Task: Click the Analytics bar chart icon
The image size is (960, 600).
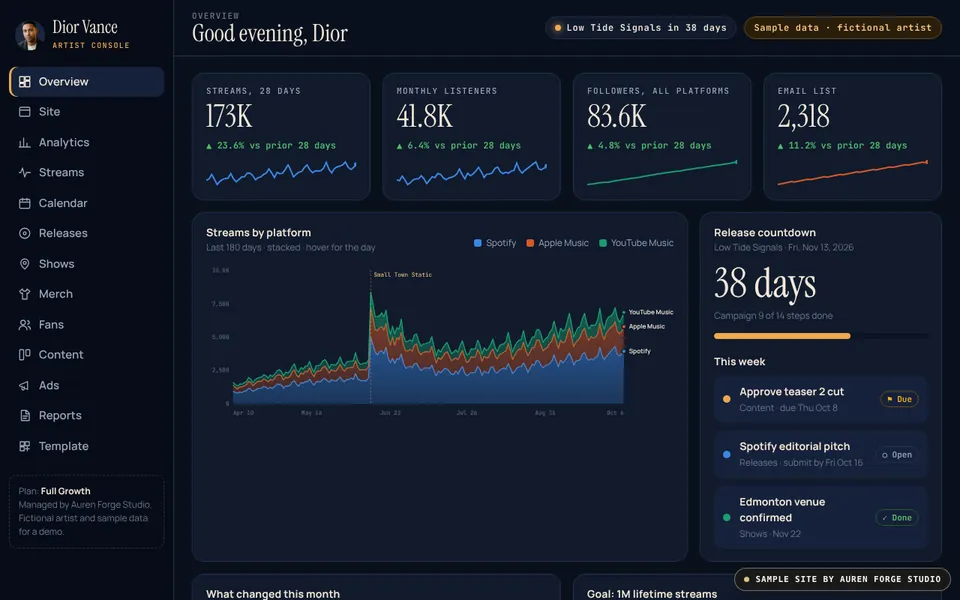Action: [x=24, y=142]
